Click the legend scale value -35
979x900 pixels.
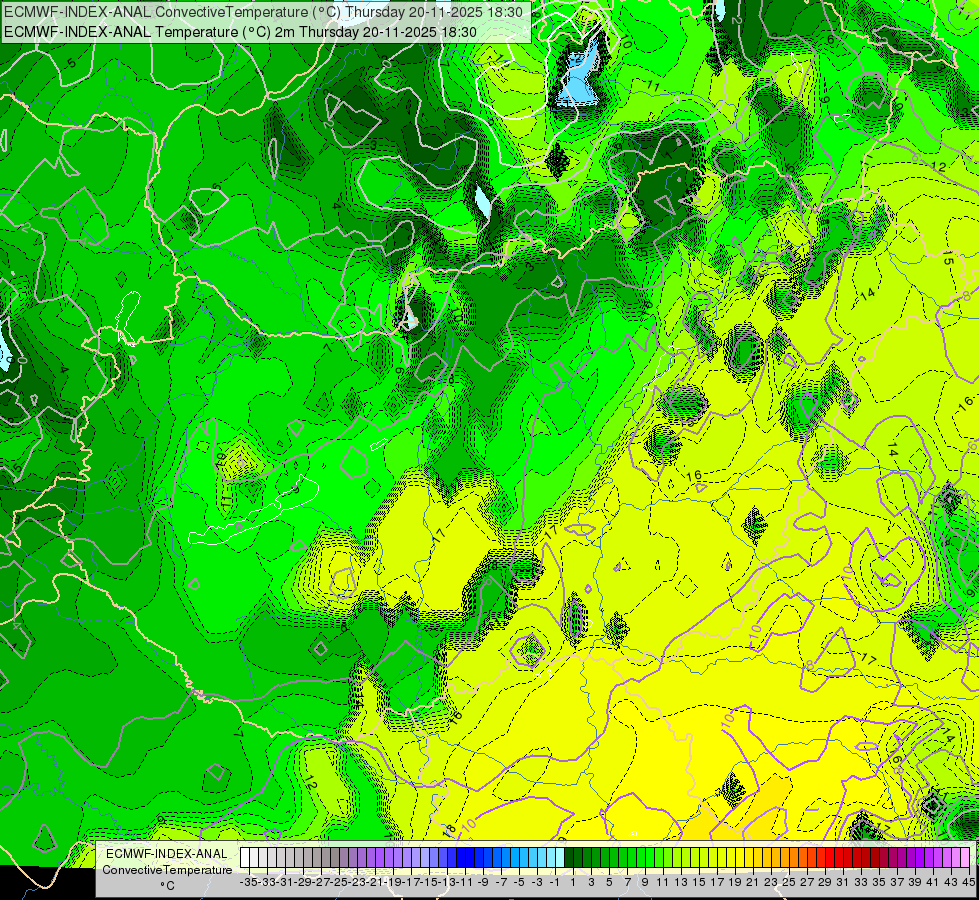249,883
